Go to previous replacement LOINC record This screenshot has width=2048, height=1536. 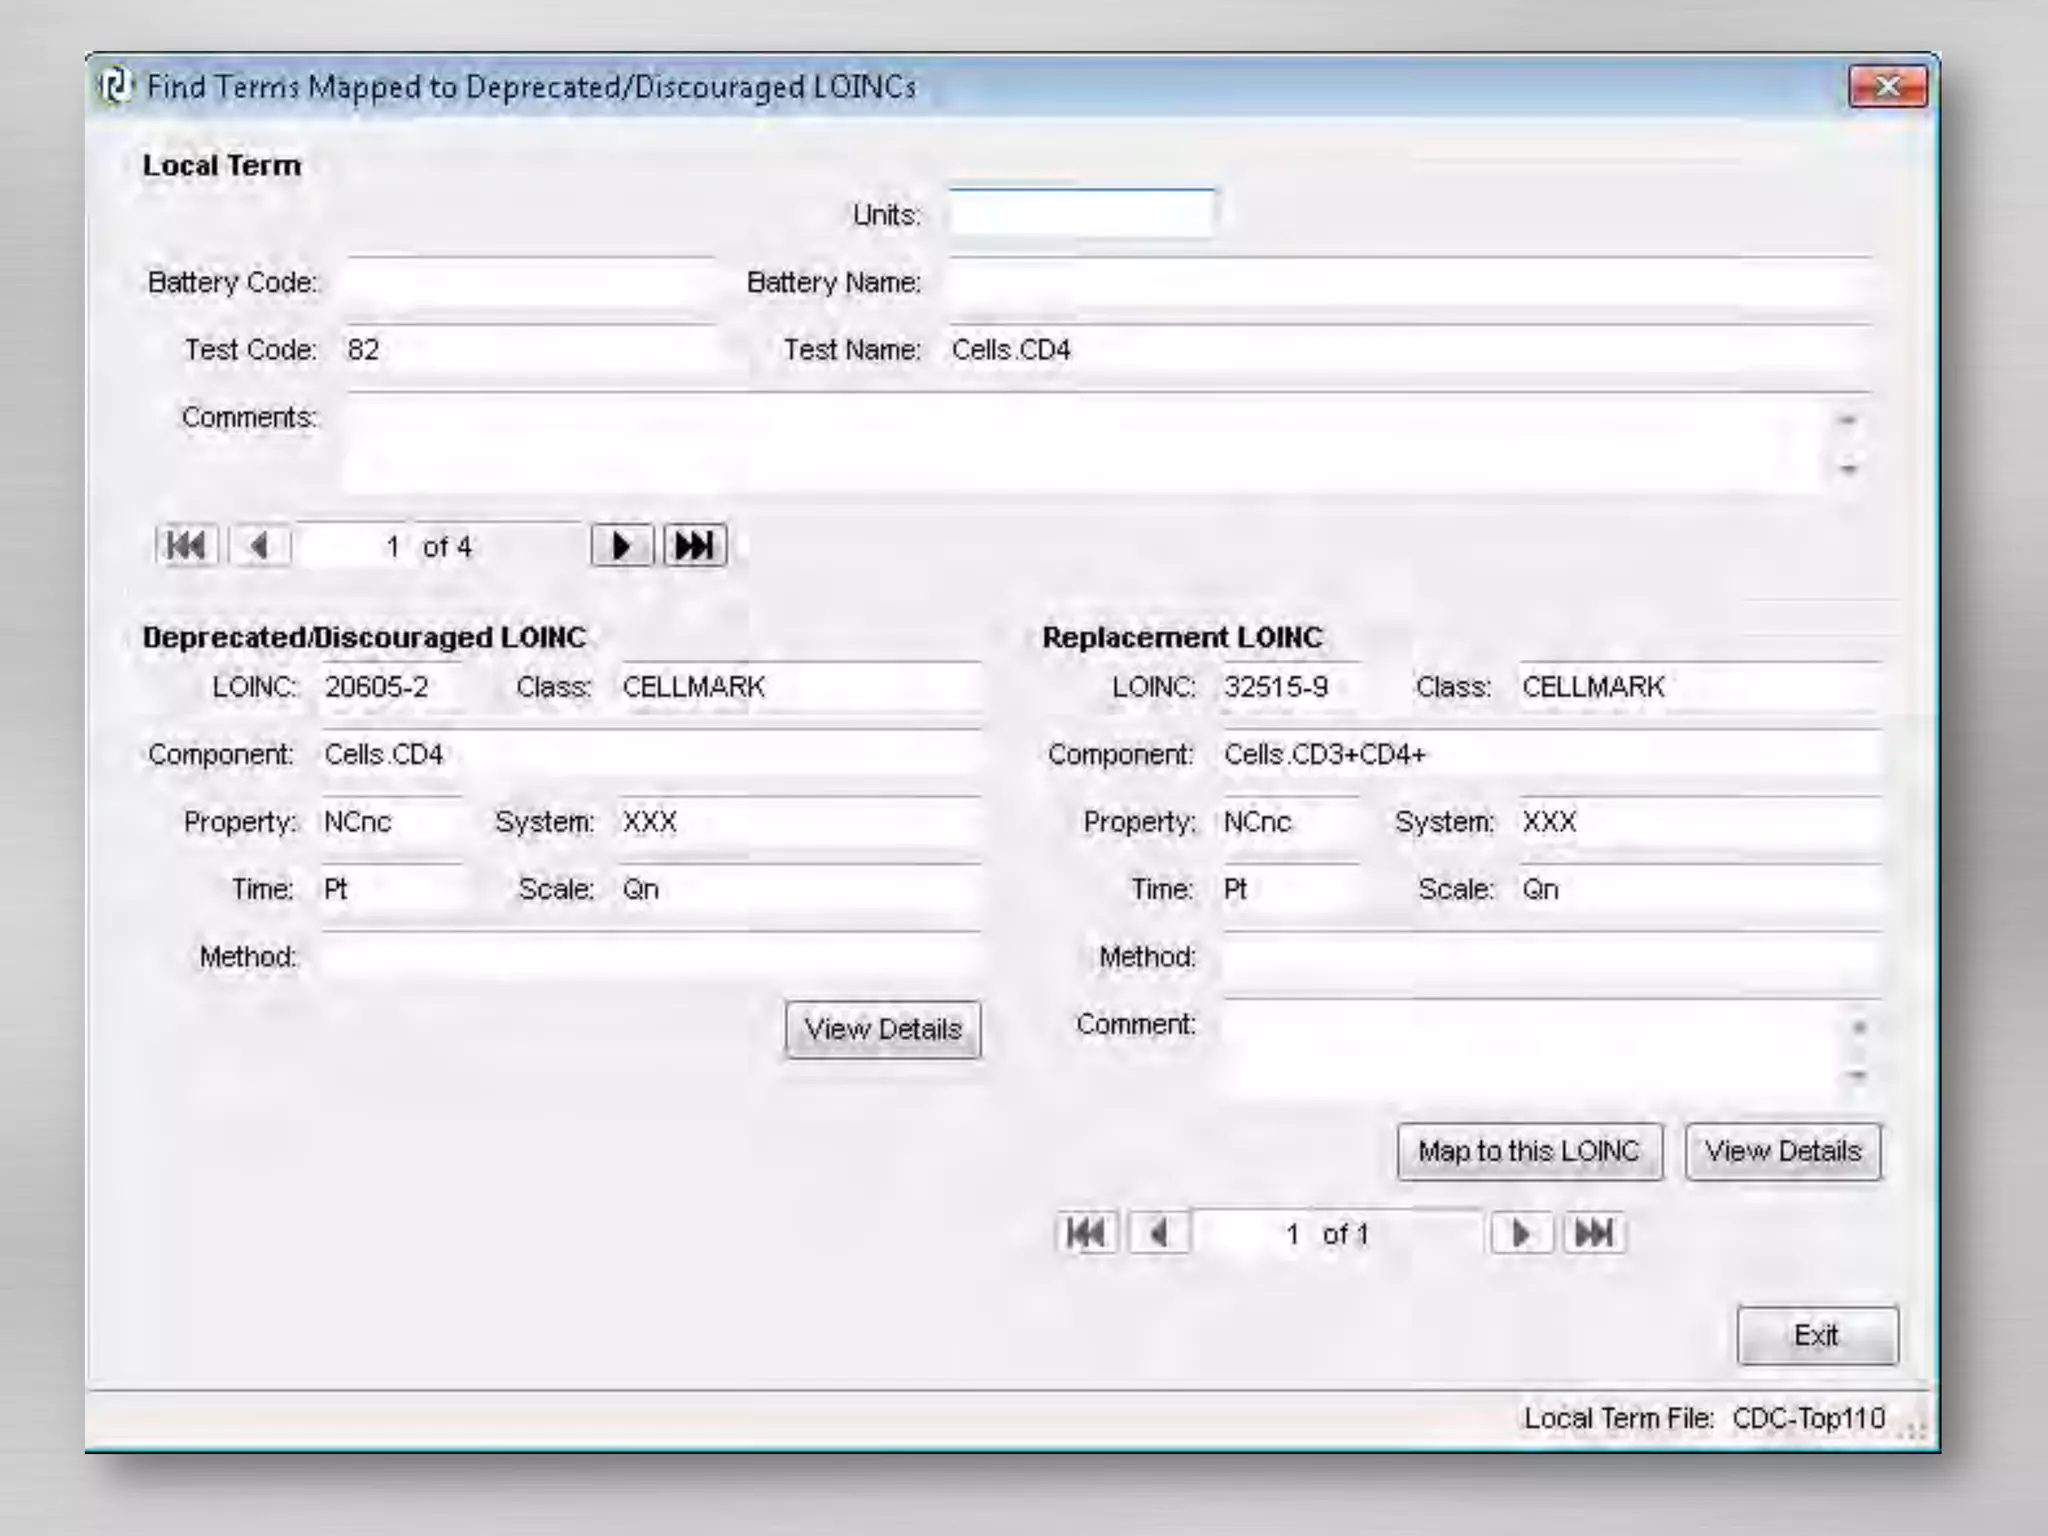click(1160, 1233)
